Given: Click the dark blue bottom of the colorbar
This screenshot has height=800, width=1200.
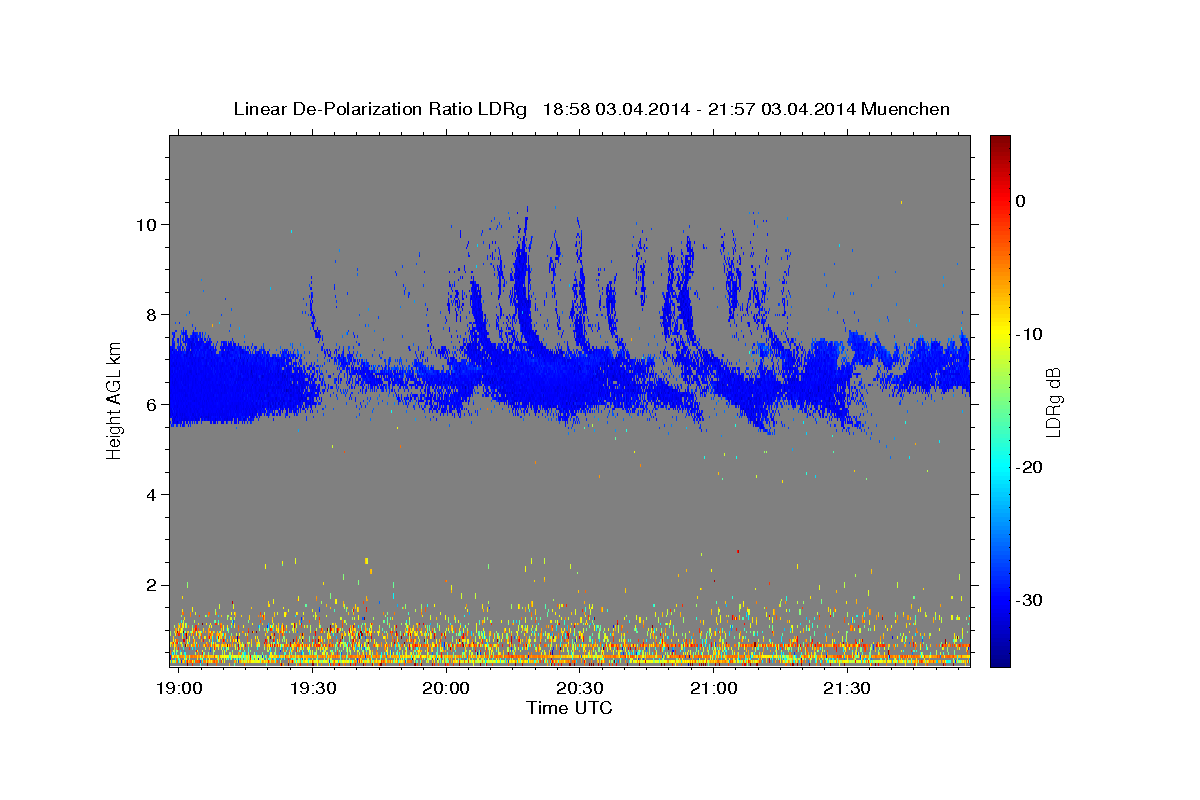Looking at the screenshot, I should [x=1000, y=657].
